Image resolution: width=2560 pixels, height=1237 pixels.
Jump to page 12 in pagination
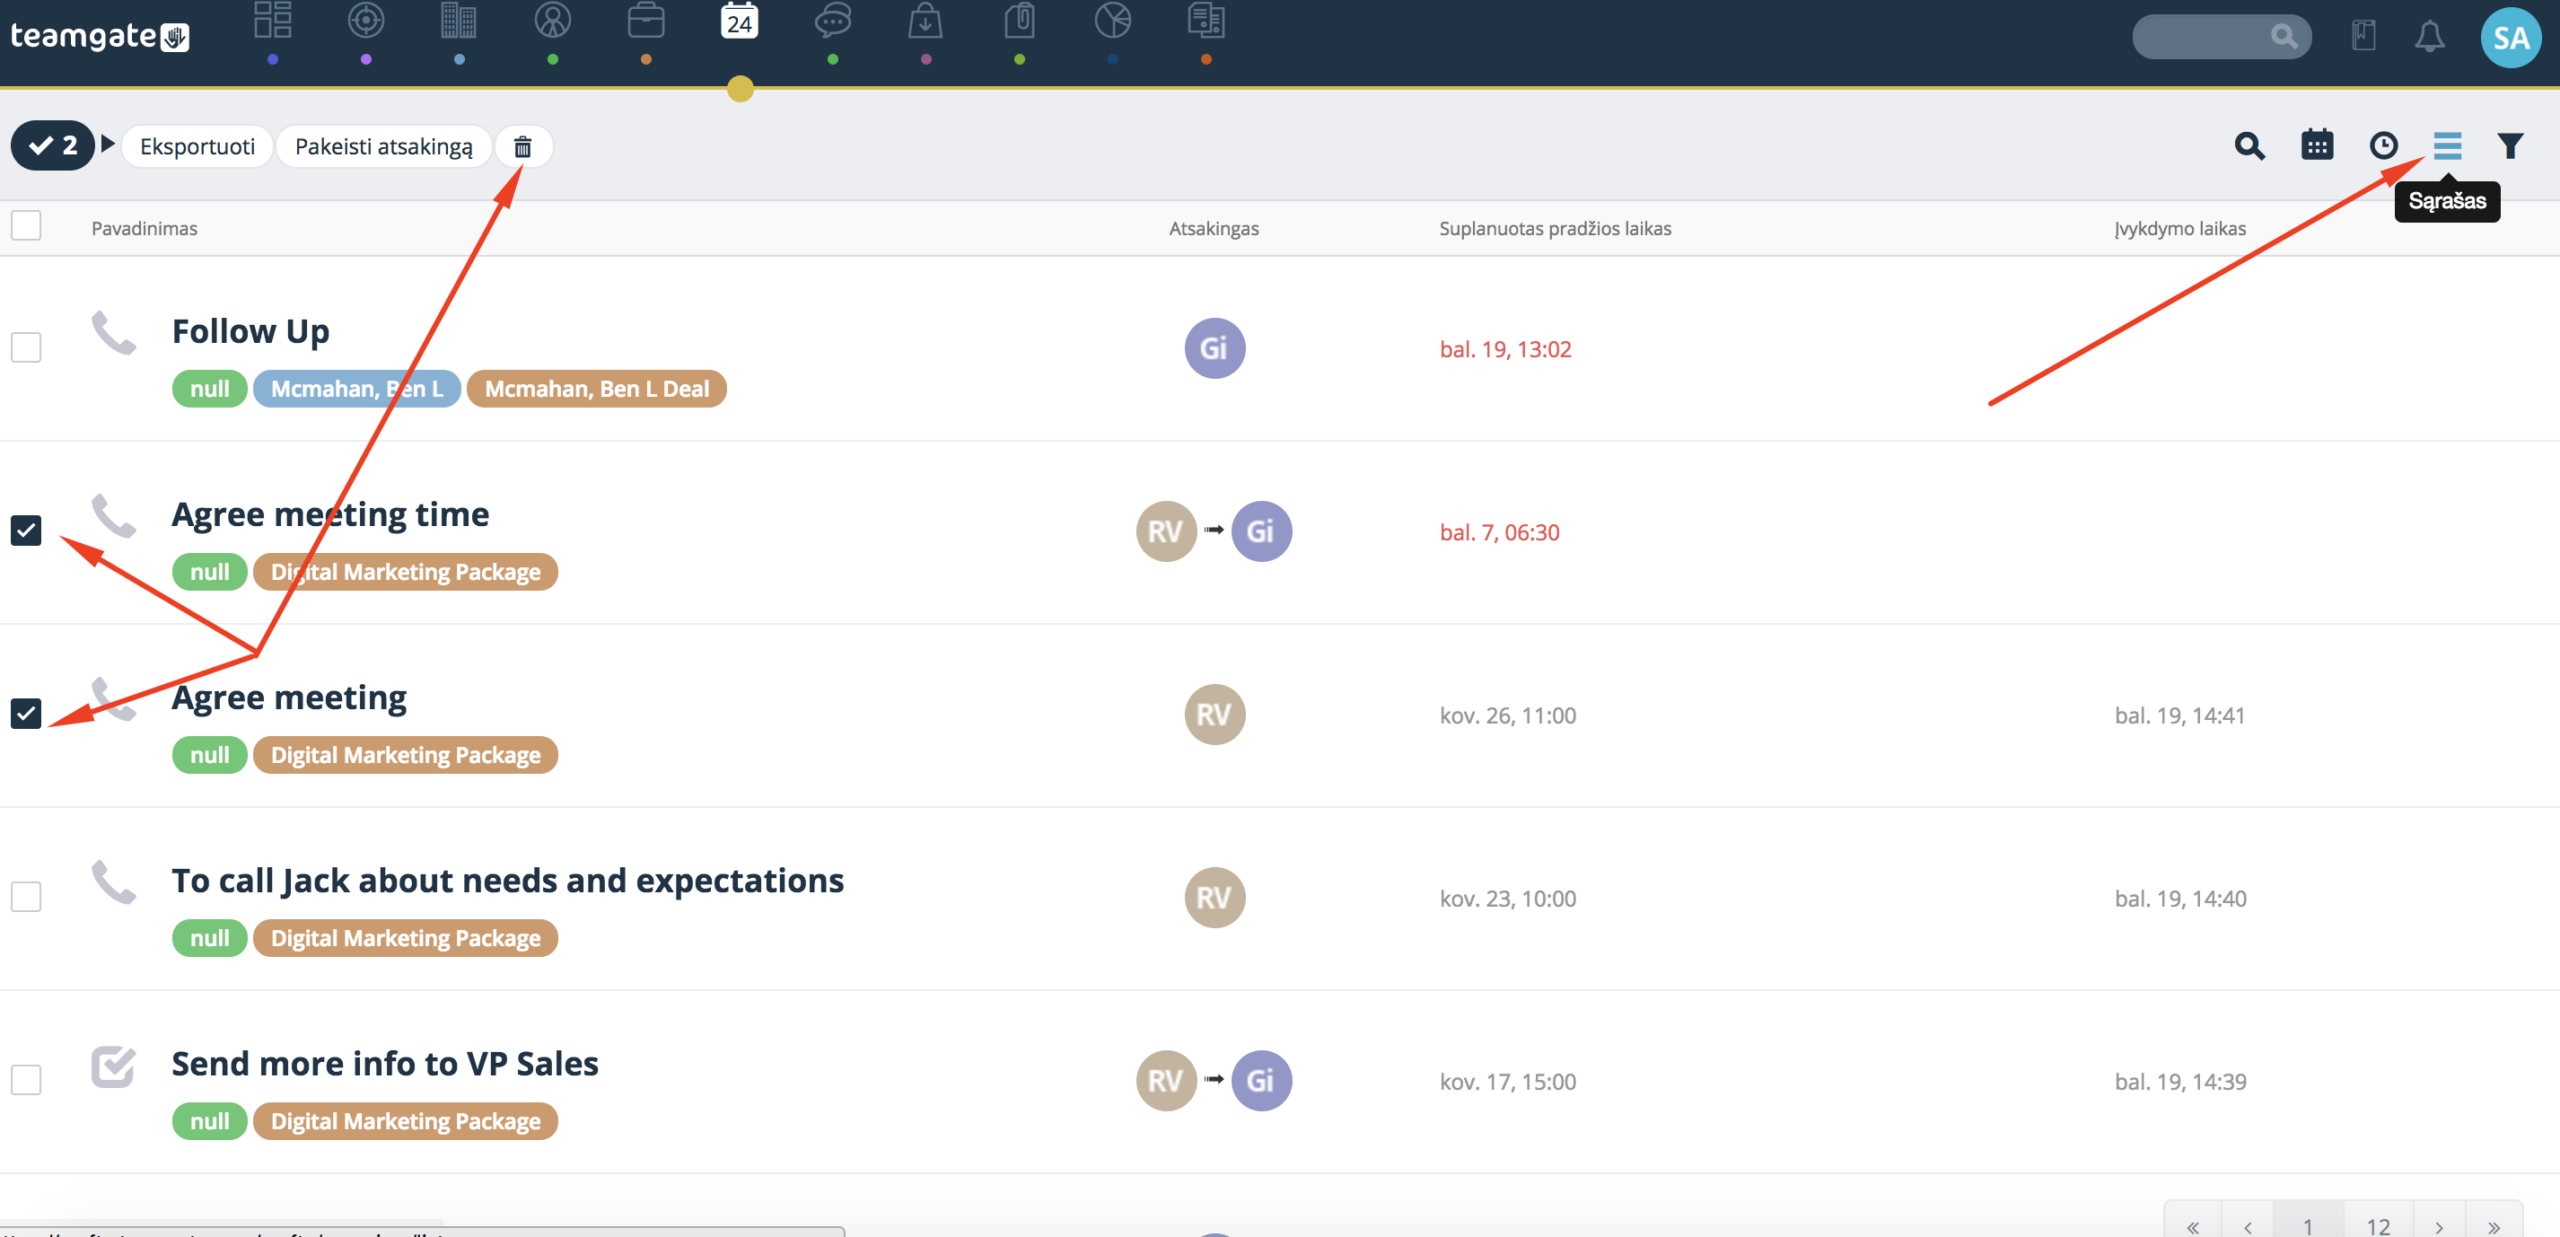[2378, 1225]
